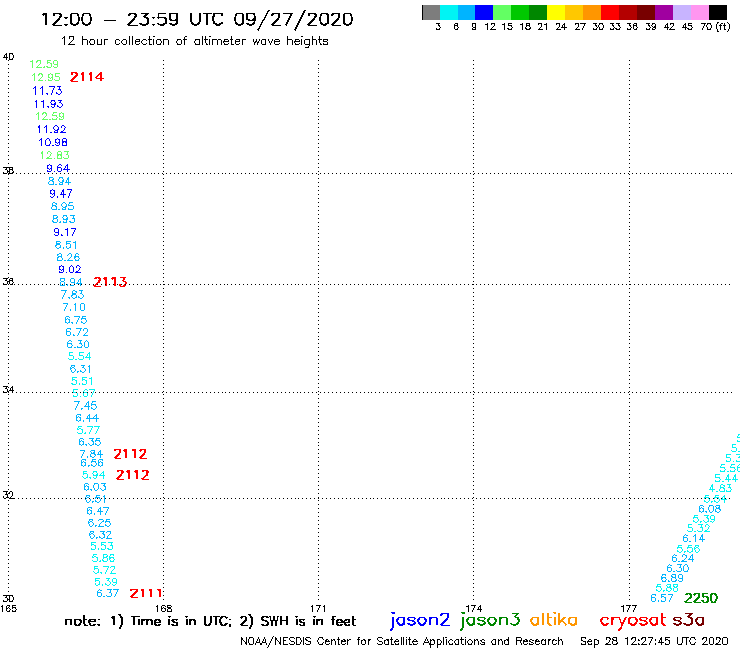The image size is (740, 650).
Task: Click the red time label 2111
Action: 146,593
